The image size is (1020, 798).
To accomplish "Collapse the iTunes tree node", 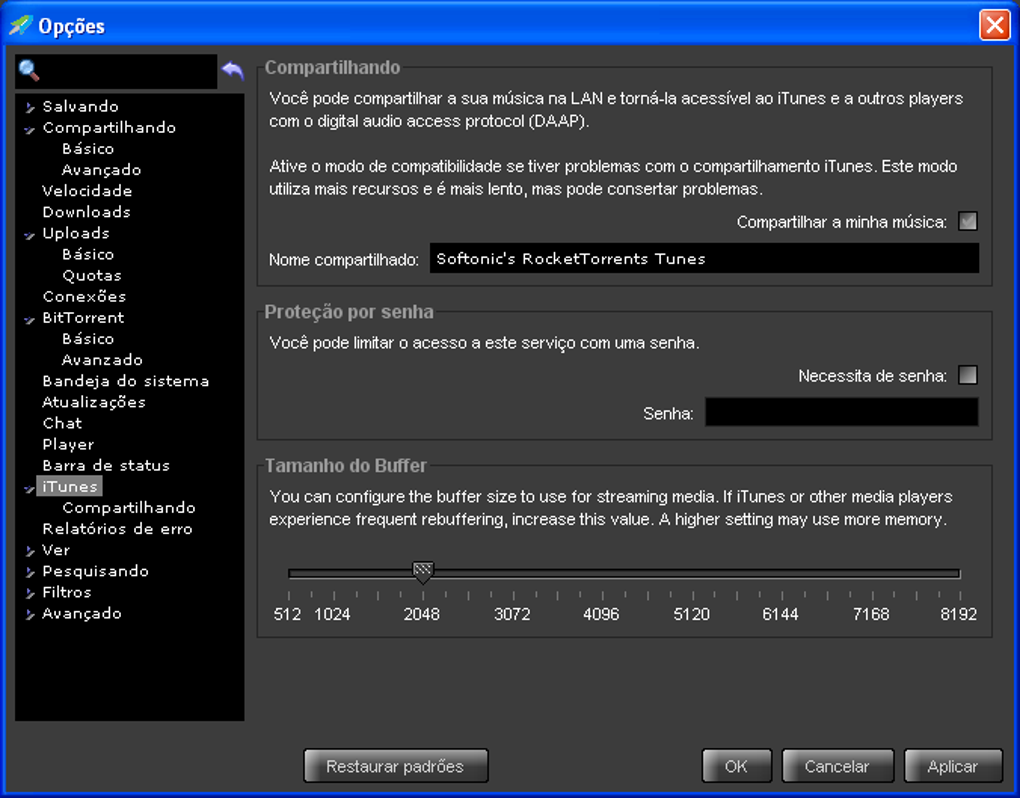I will coord(29,487).
